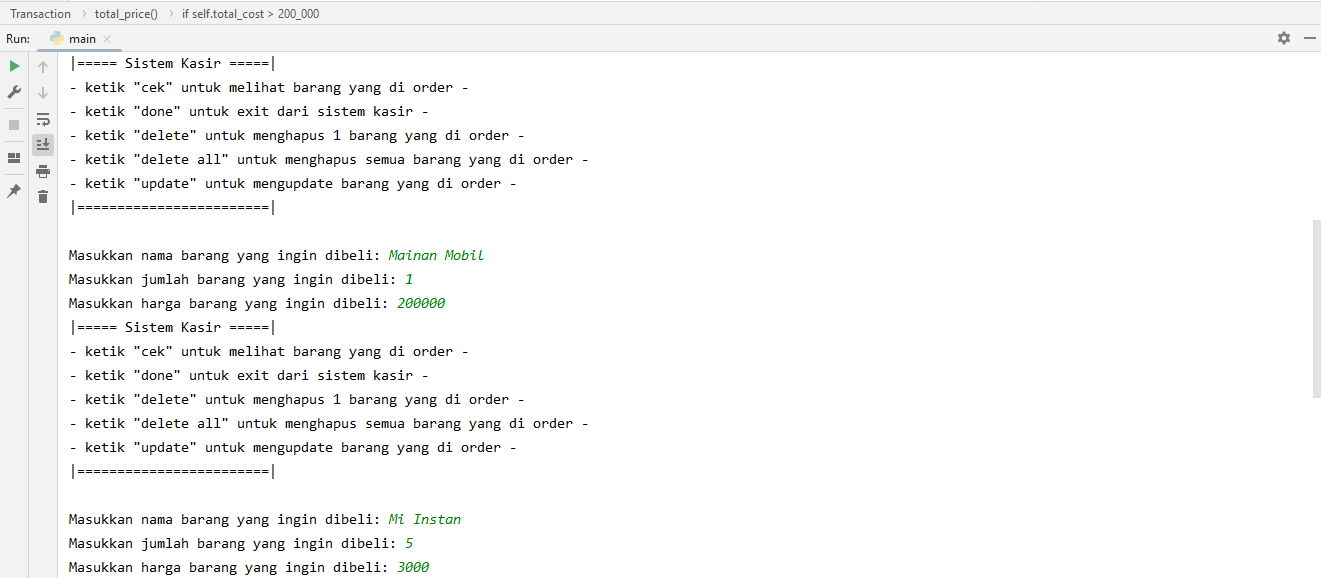The image size is (1321, 578).
Task: Pin the Run tab with the pin icon
Action: [x=14, y=191]
